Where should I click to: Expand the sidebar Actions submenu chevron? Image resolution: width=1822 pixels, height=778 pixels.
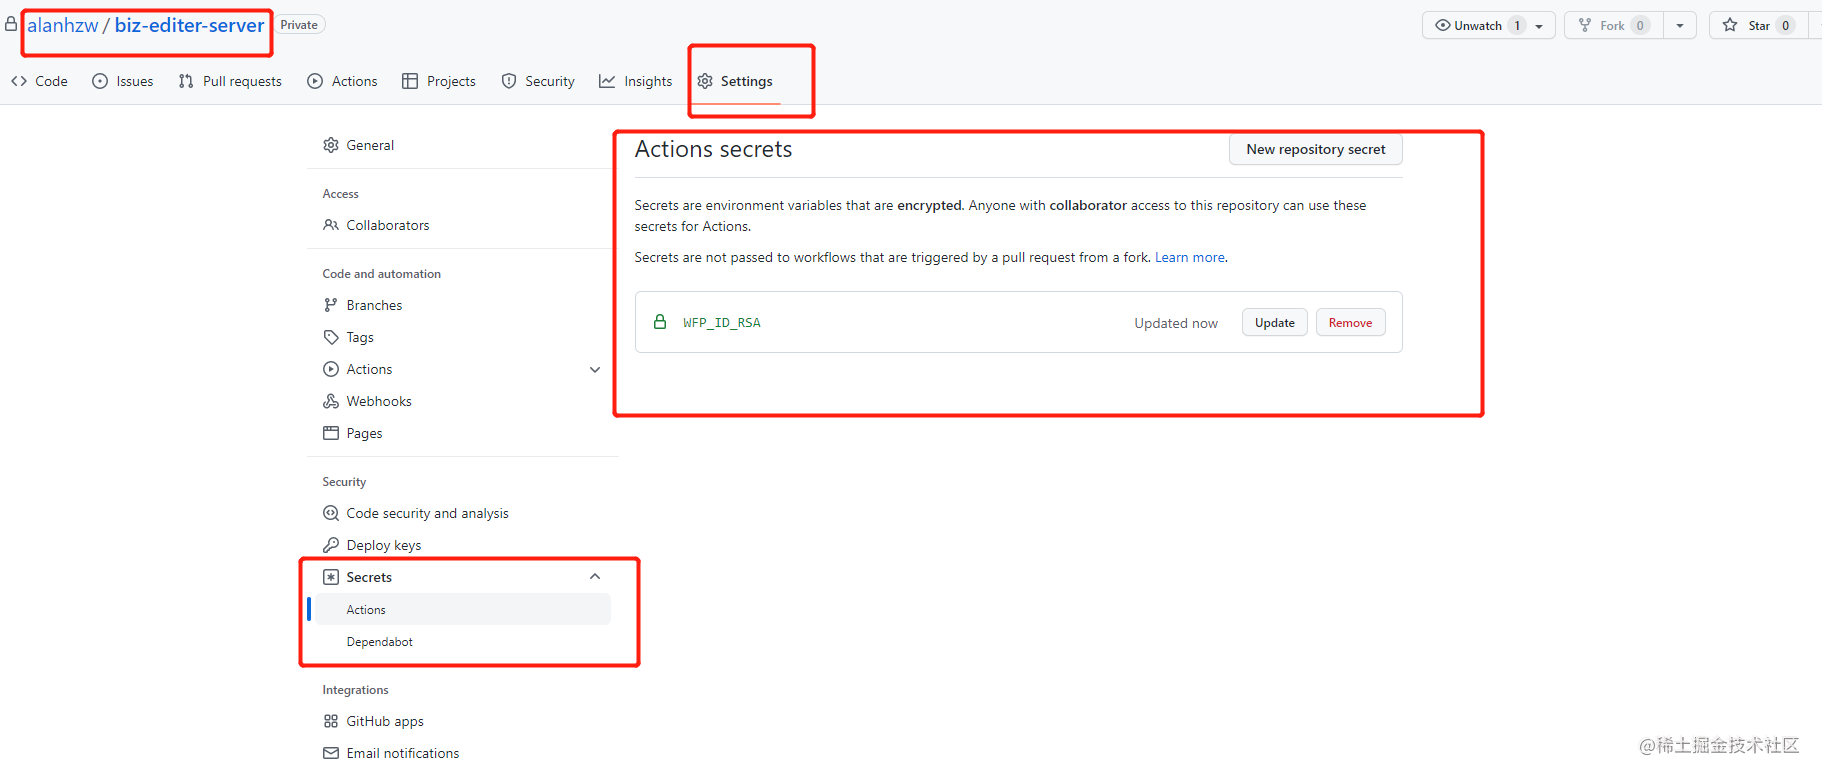tap(595, 369)
